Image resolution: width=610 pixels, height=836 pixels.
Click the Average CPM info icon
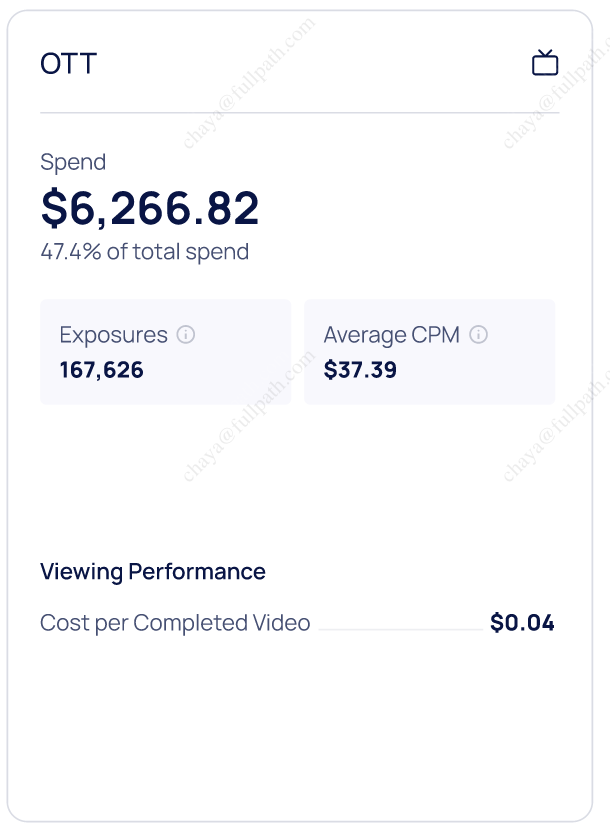[478, 335]
